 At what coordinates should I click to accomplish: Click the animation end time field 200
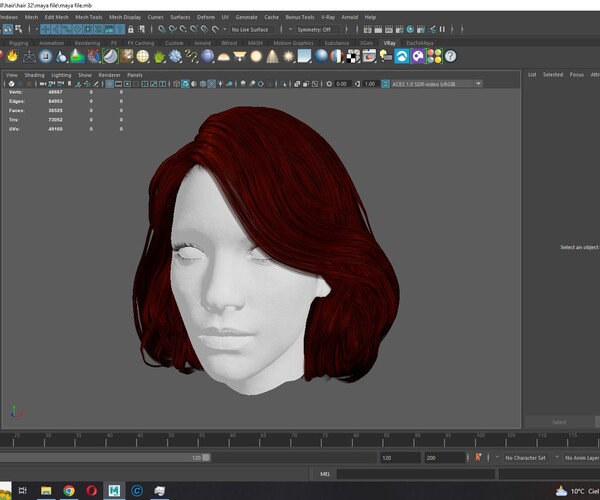[x=444, y=458]
